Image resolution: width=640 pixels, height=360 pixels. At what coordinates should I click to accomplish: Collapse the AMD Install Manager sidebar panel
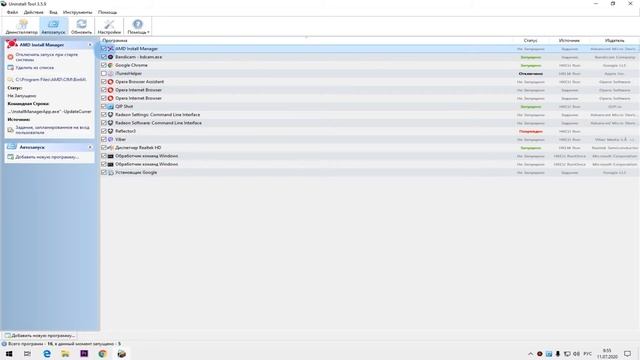[90, 44]
